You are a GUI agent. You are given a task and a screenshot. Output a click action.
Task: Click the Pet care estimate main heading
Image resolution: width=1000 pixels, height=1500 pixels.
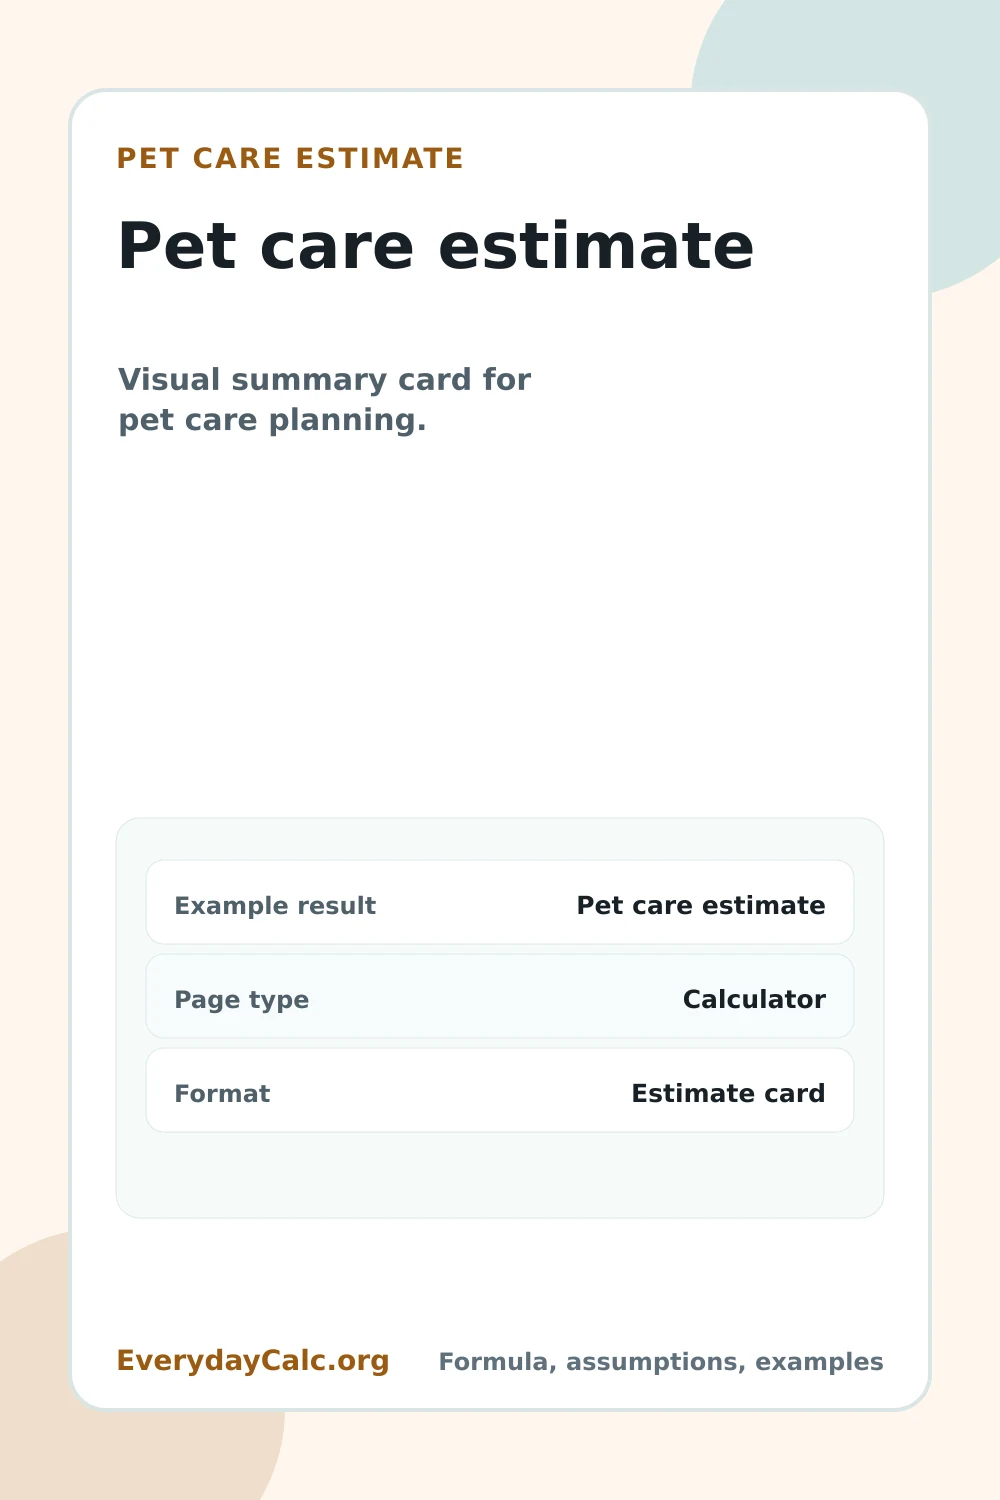pos(435,245)
